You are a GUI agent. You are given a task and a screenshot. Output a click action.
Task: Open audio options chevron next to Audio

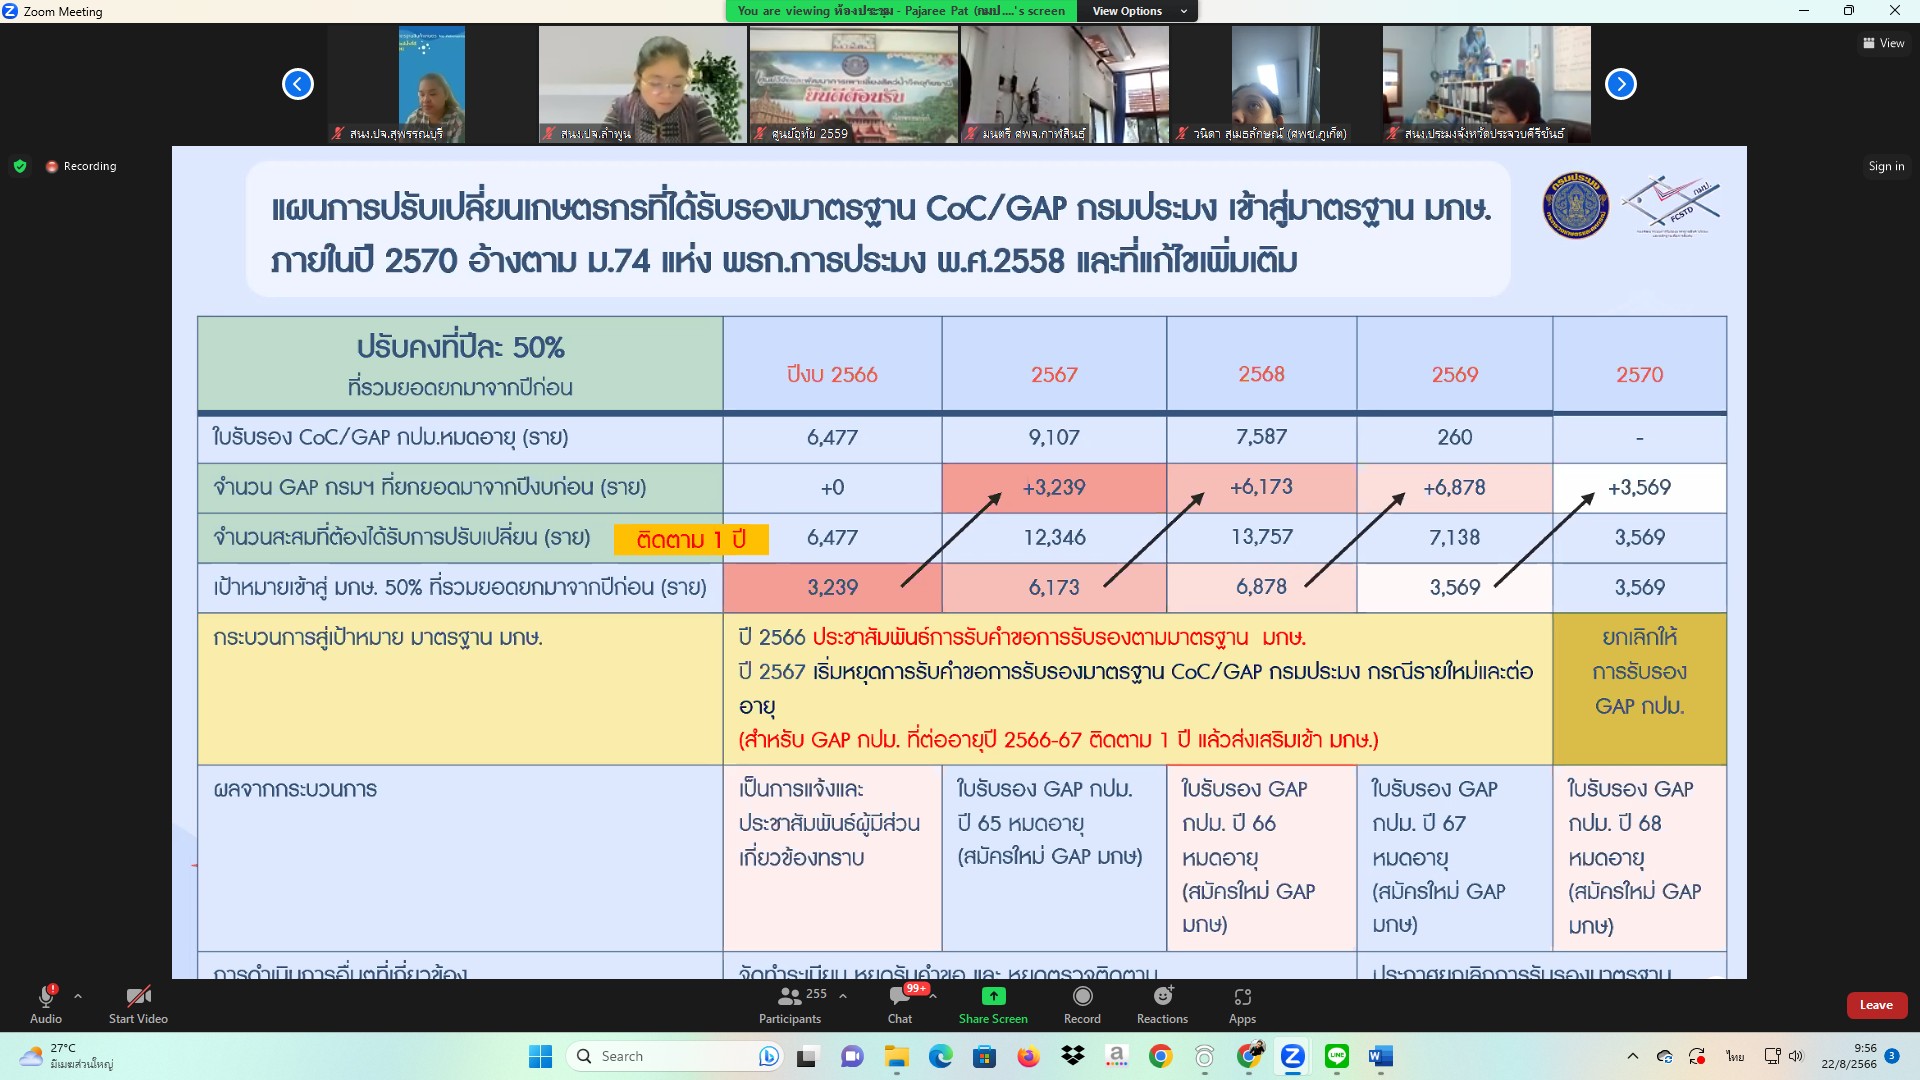click(78, 996)
